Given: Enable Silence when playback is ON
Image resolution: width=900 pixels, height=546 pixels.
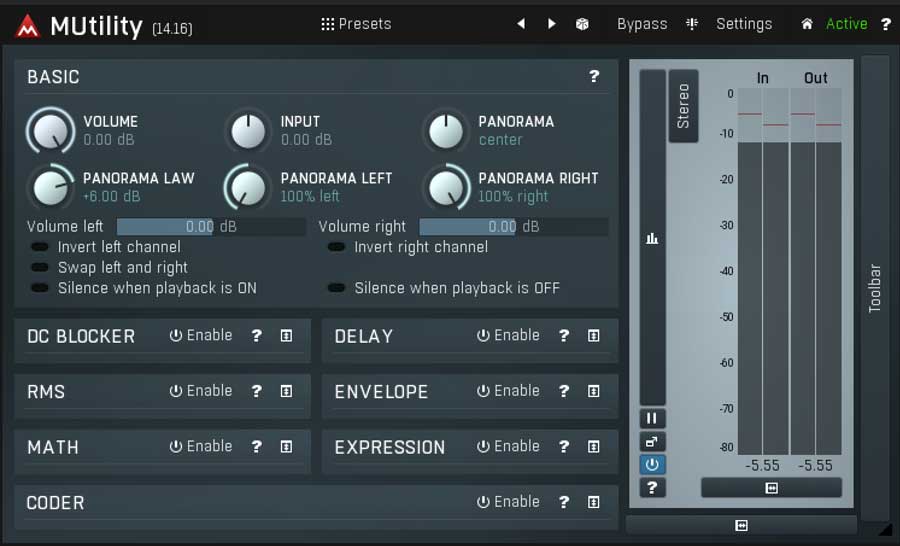Looking at the screenshot, I should click(x=40, y=288).
